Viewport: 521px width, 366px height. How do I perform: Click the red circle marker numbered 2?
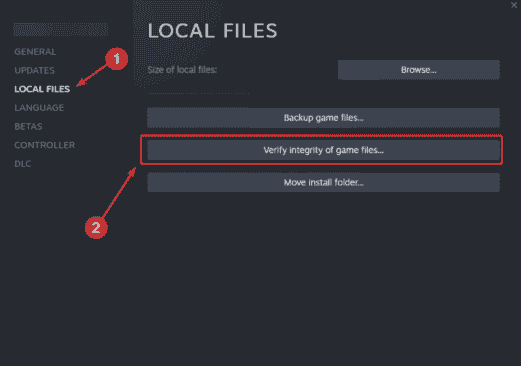96,228
